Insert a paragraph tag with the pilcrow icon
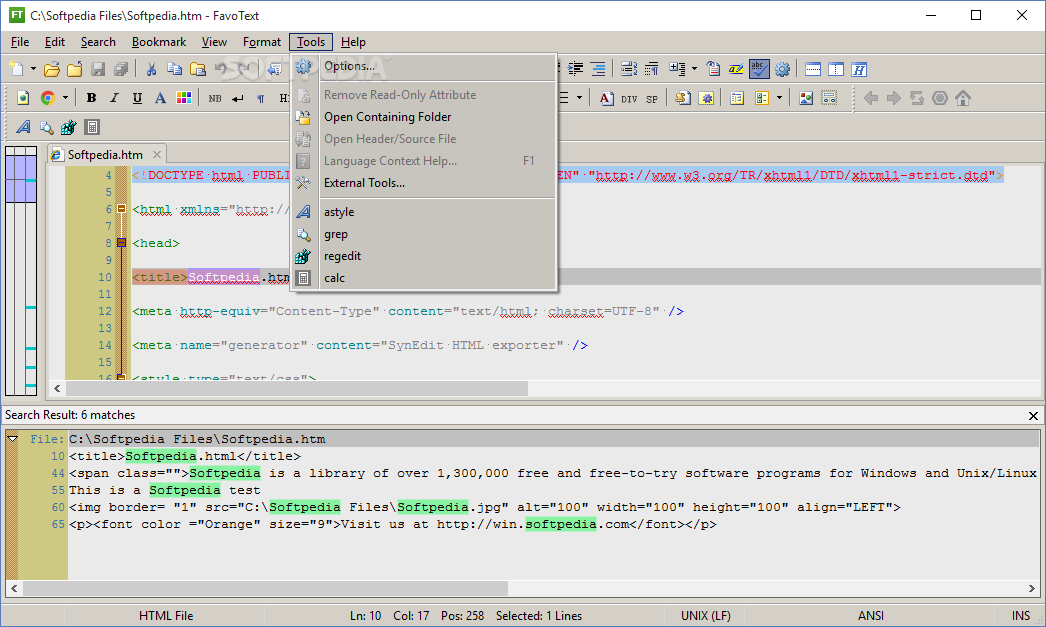Viewport: 1046px width, 627px height. 261,98
